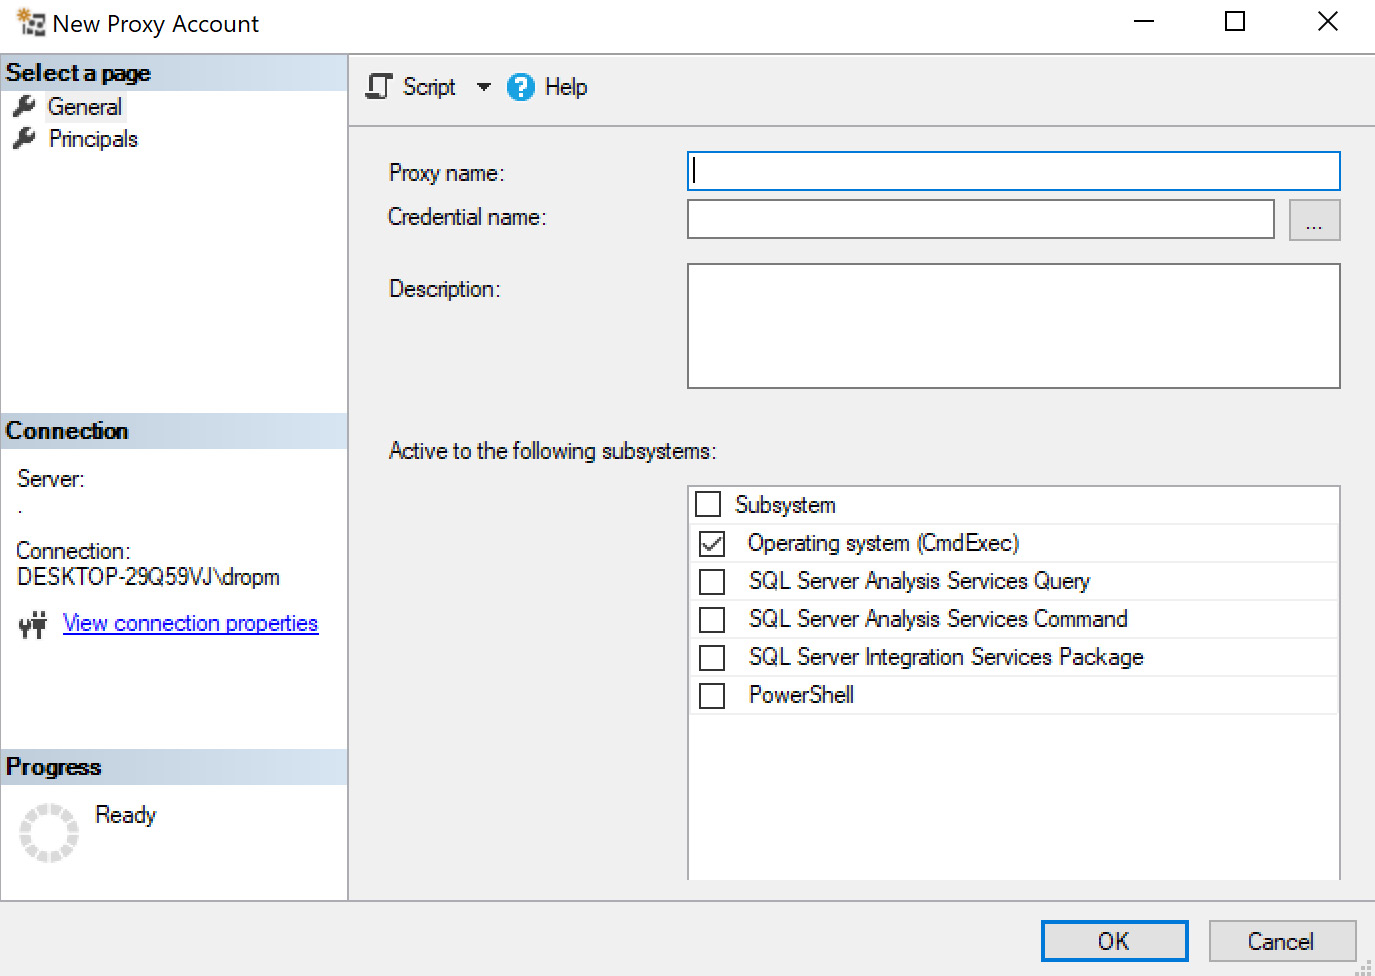Uncheck Operating system (CmdExec) subsystem
This screenshot has height=976, width=1375.
pyautogui.click(x=712, y=543)
